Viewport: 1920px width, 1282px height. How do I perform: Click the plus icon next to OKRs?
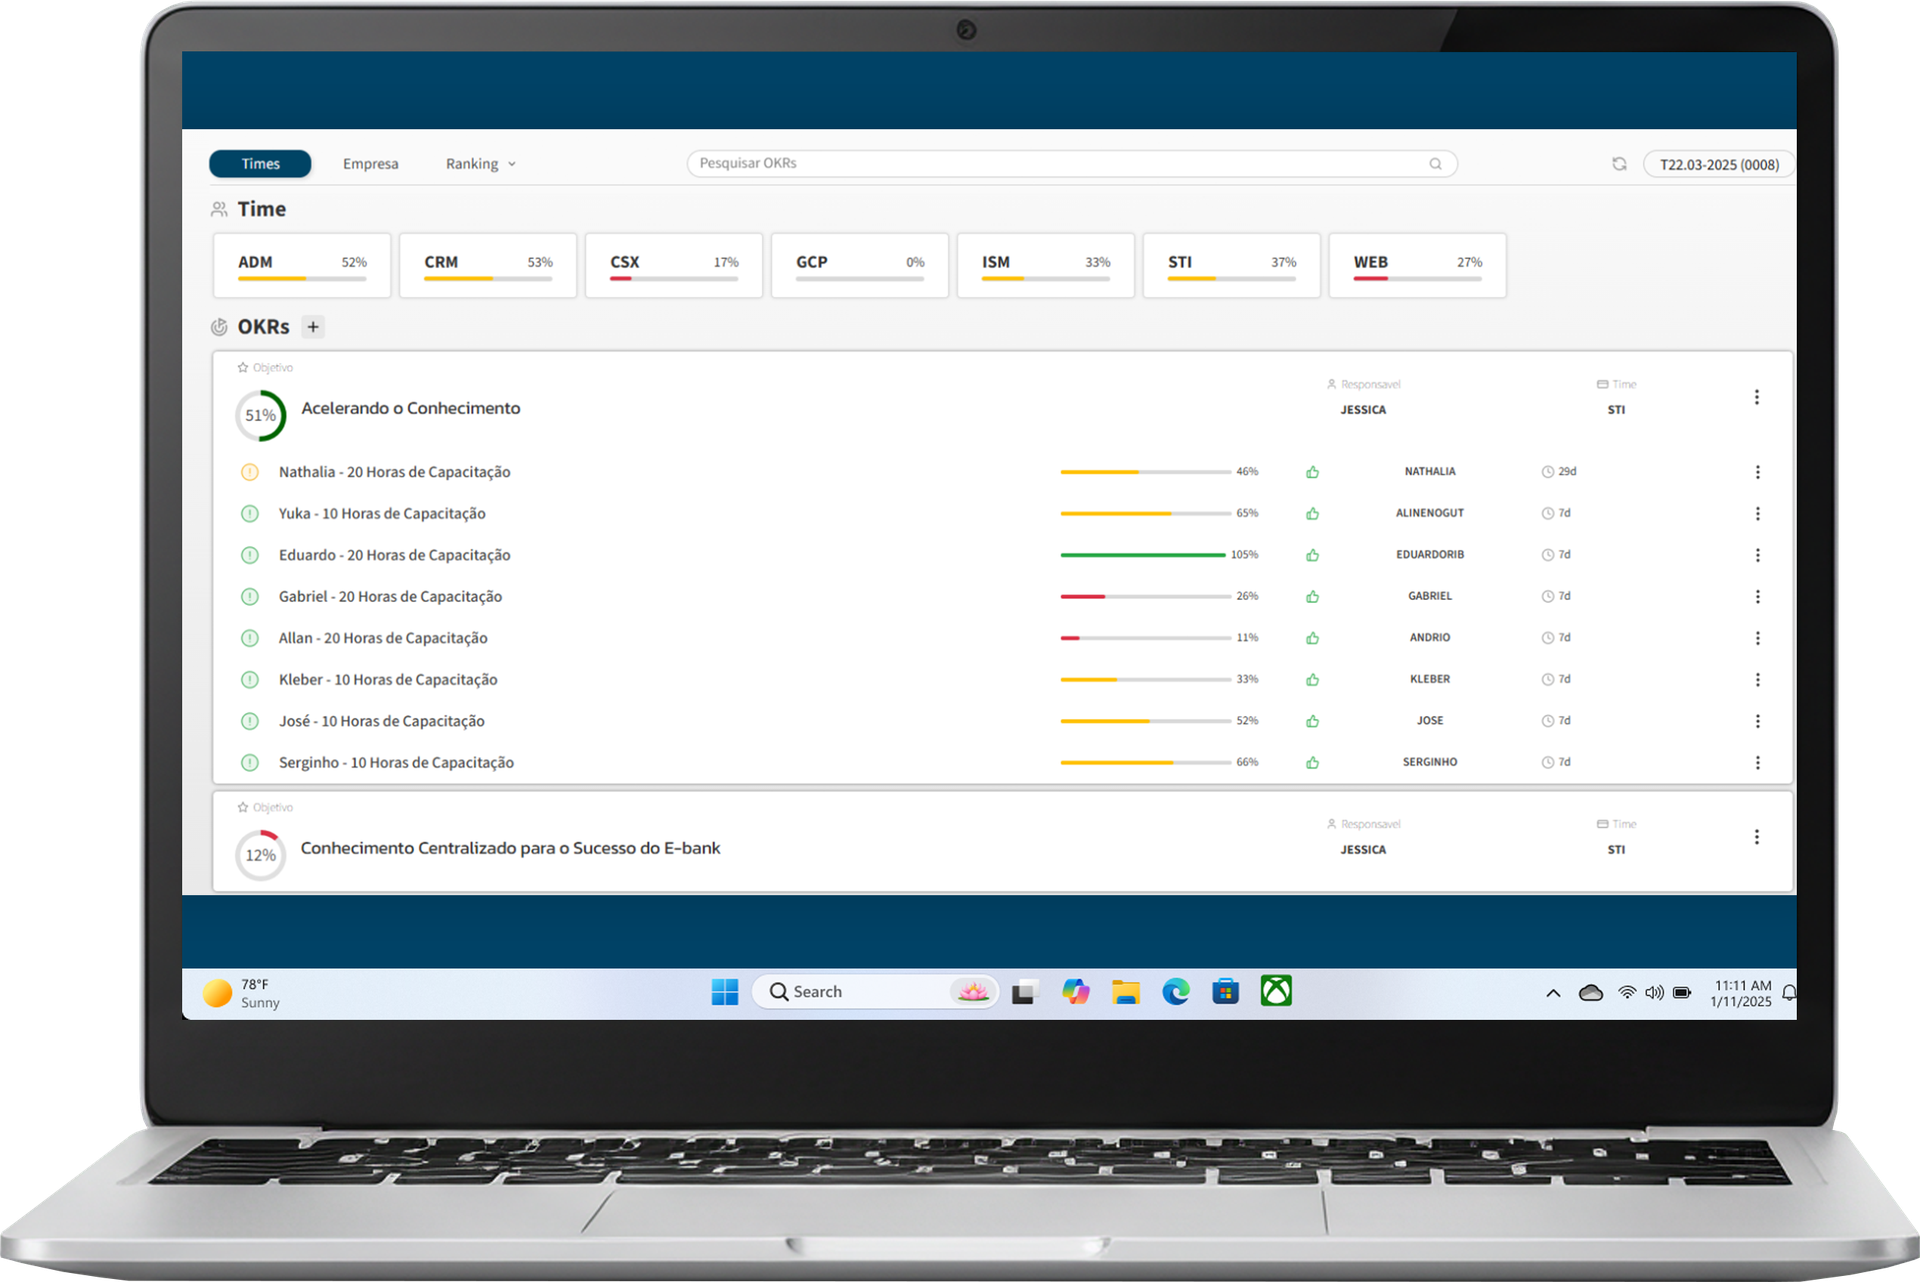[x=313, y=327]
